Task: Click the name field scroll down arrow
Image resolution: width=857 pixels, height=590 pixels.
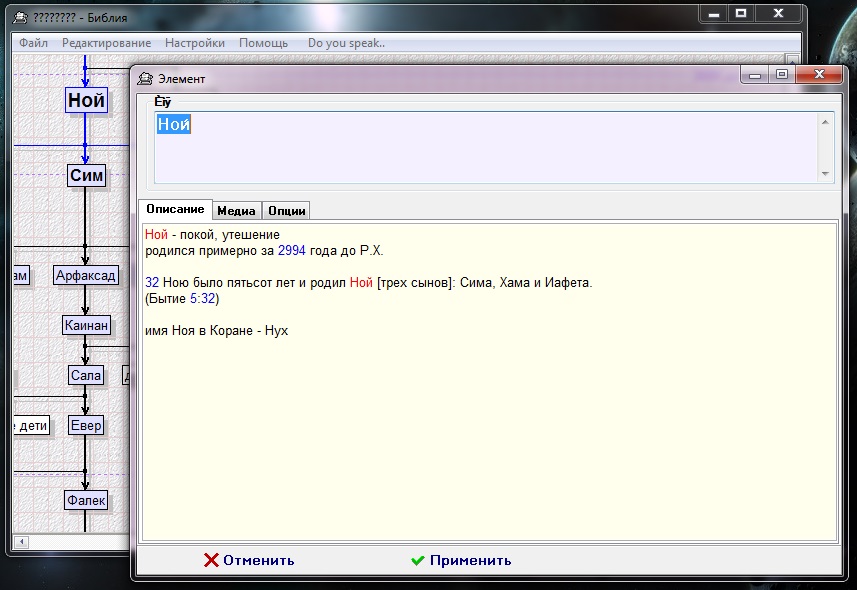Action: (825, 173)
